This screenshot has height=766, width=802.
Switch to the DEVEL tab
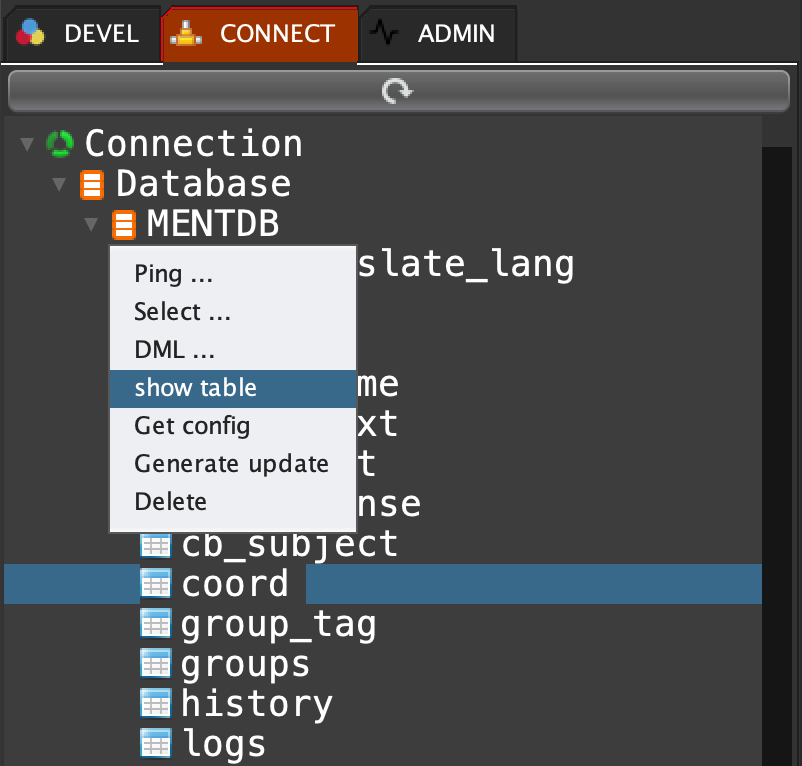click(80, 33)
